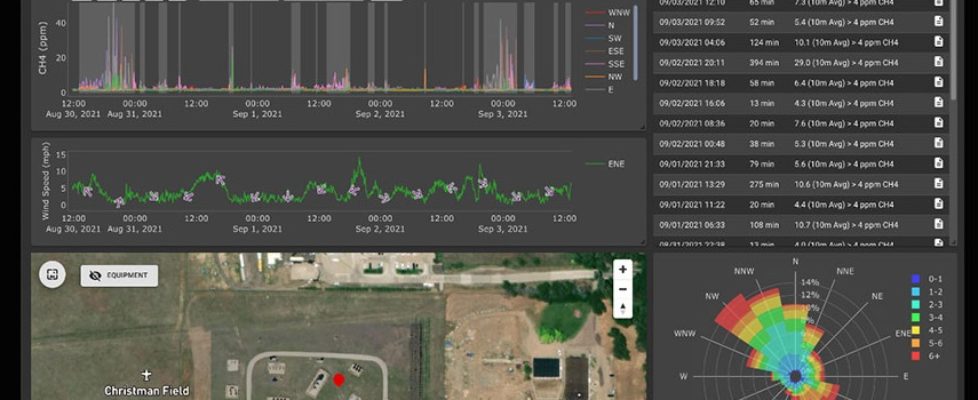Select timestamp 09/03/2021 04:06
This screenshot has width=978, height=400.
coord(692,42)
